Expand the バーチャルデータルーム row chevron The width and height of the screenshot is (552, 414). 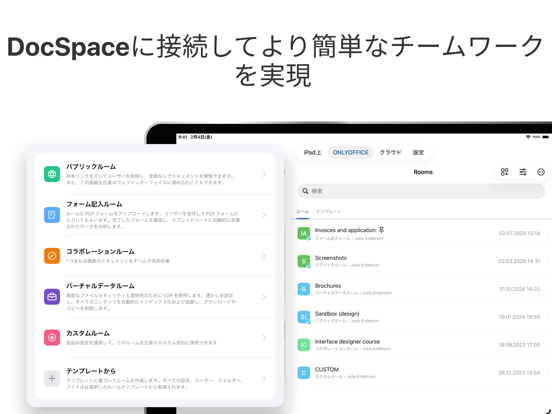click(264, 297)
